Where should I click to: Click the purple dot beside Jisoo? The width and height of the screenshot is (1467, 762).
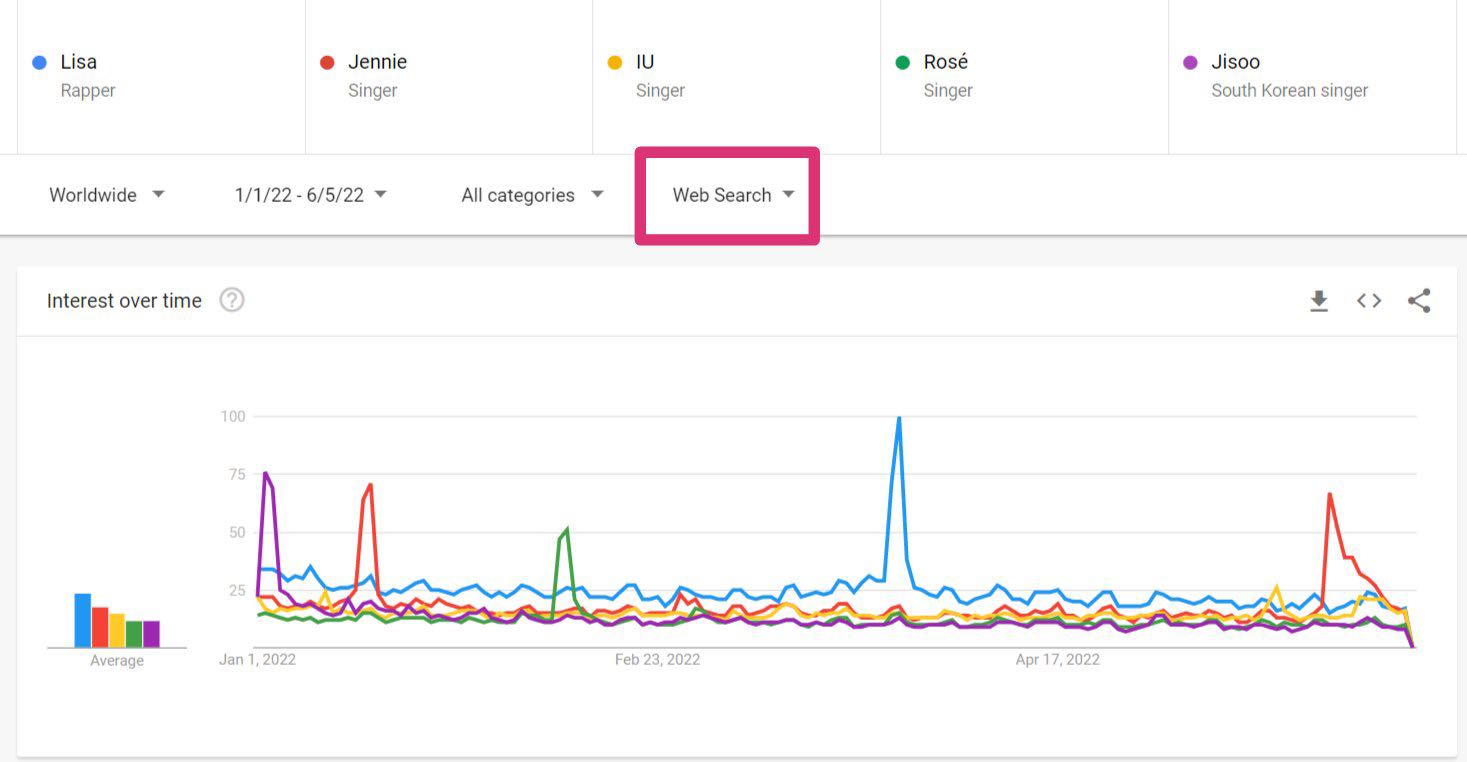coord(1190,62)
